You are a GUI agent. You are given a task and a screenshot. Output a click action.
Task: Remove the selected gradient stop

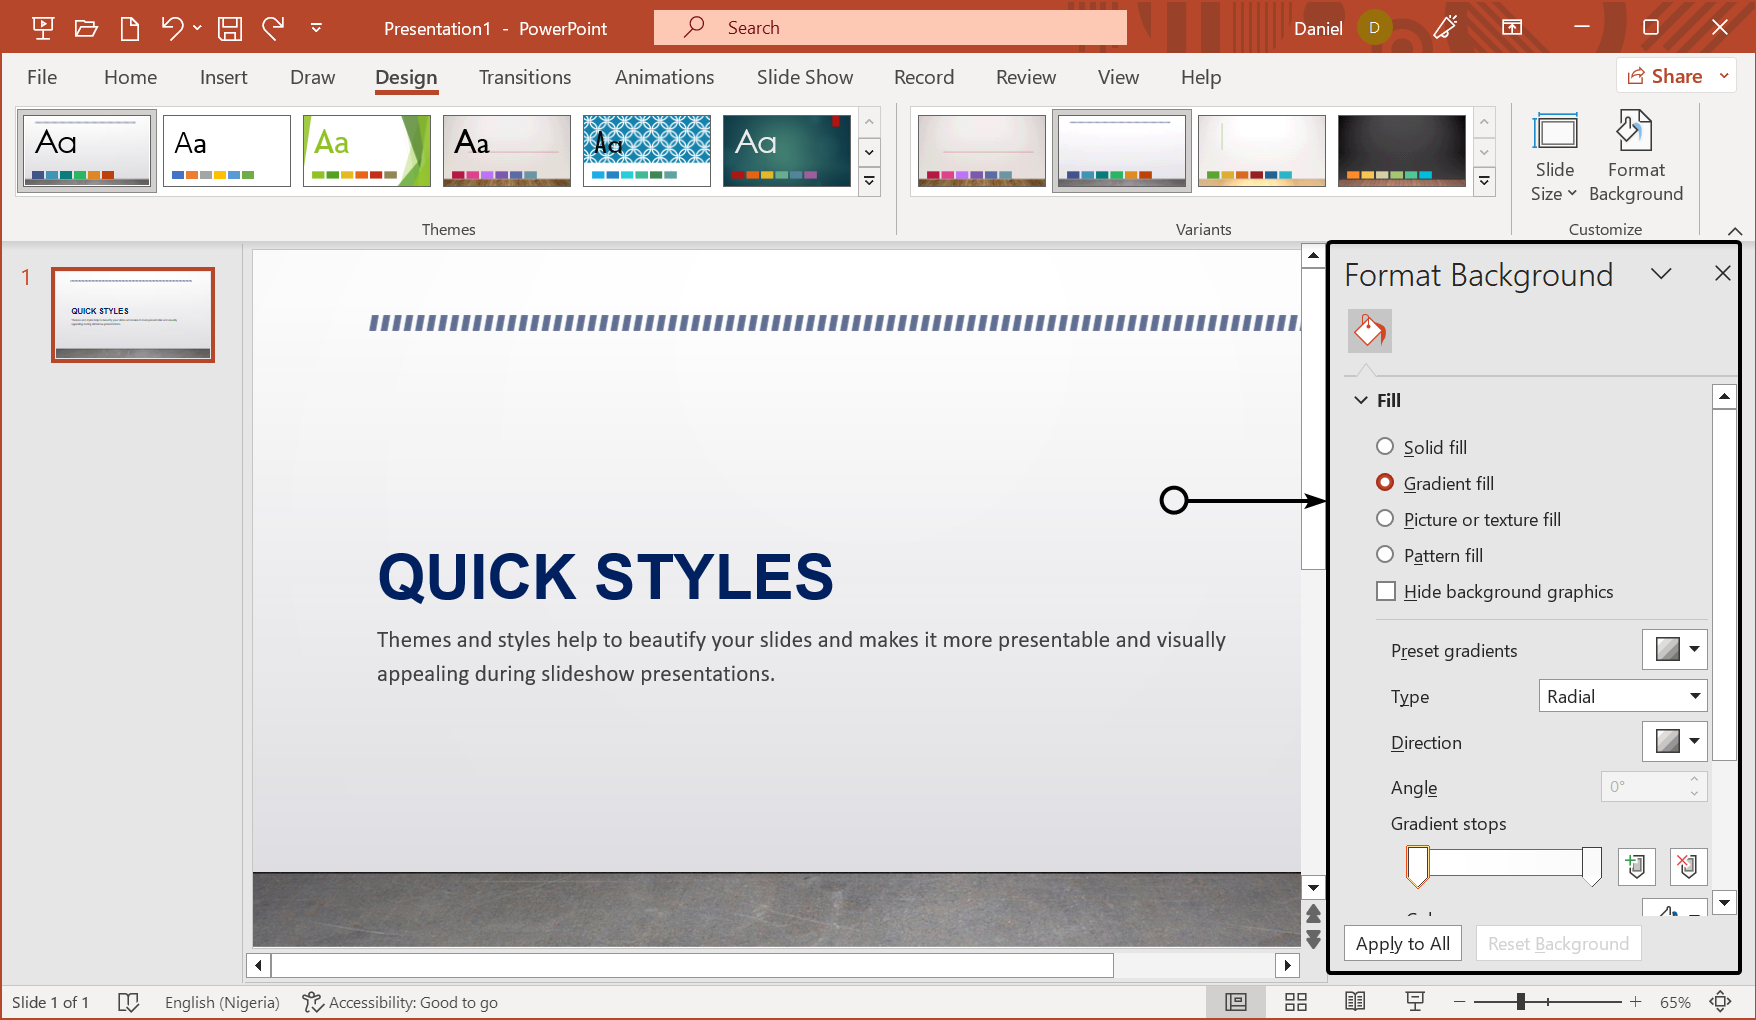coord(1688,866)
